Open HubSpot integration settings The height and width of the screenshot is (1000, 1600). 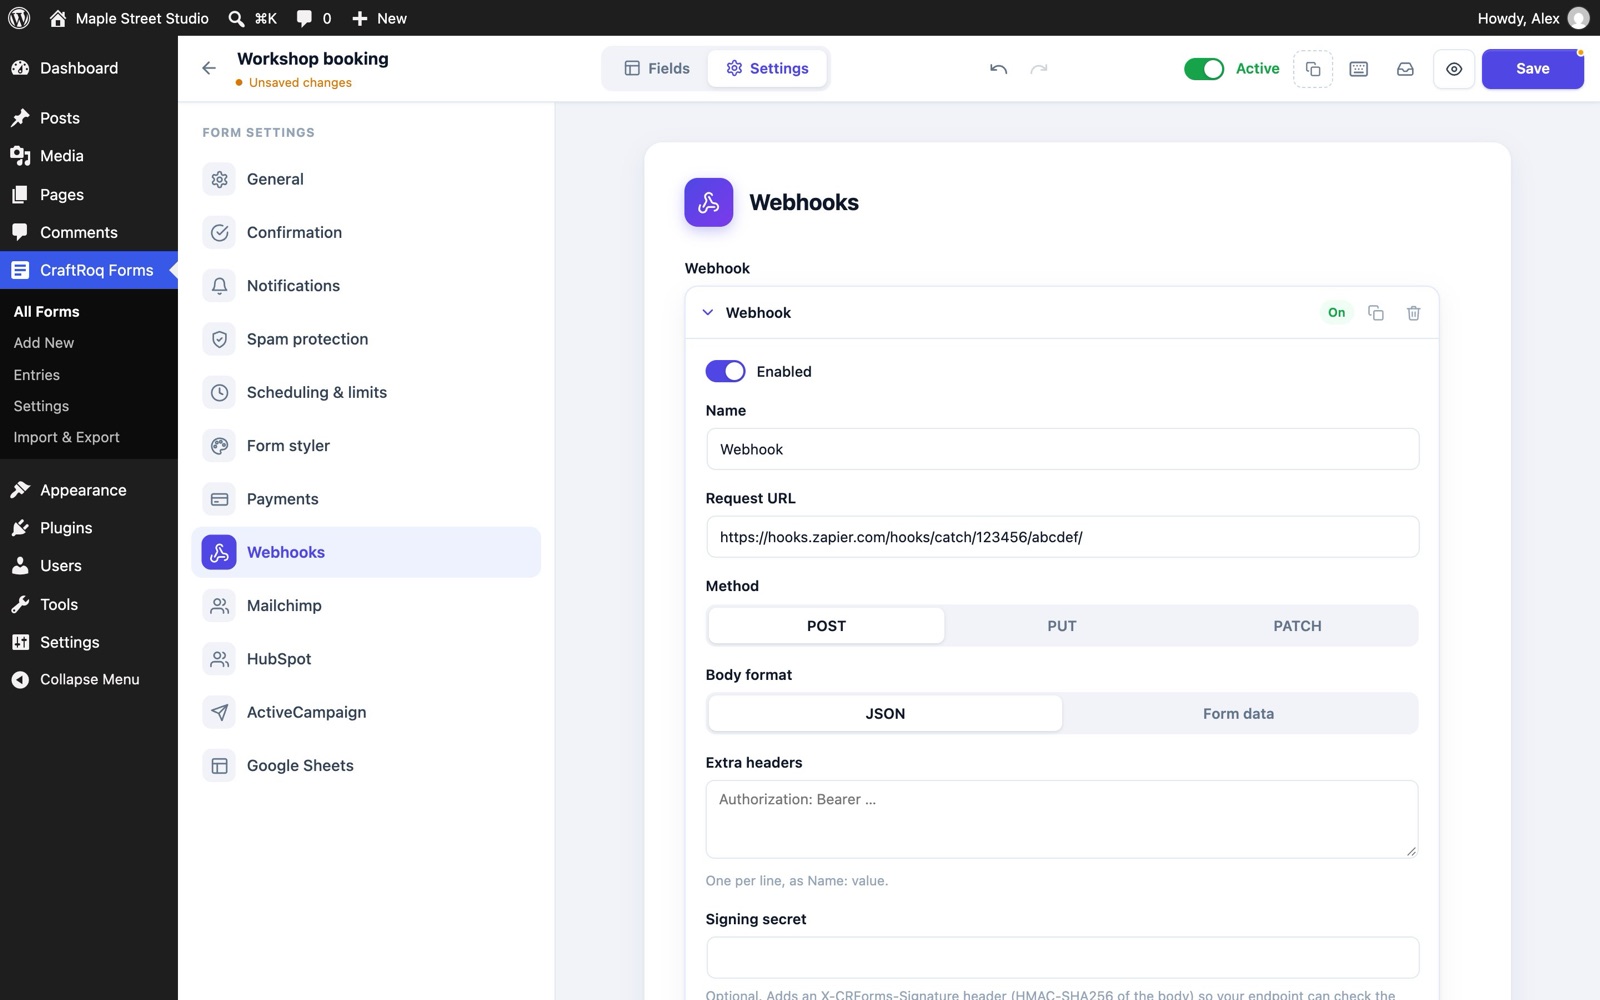click(366, 659)
